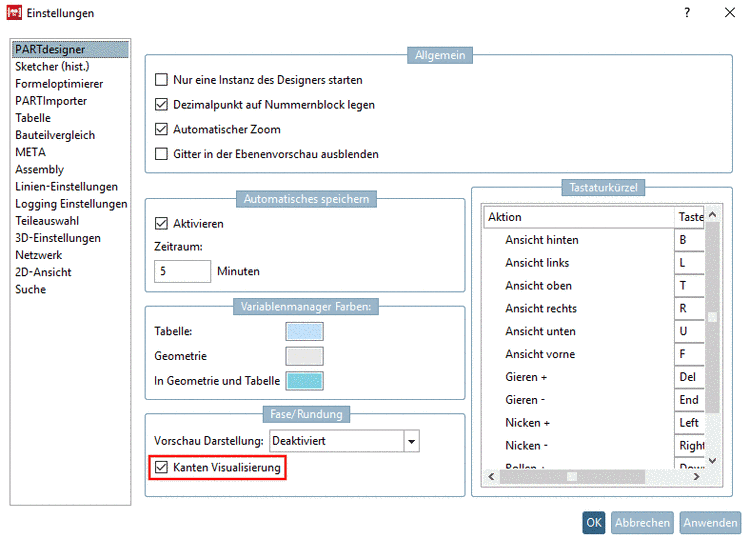
Task: Click the Zeitraum minutes input field
Action: coord(182,271)
